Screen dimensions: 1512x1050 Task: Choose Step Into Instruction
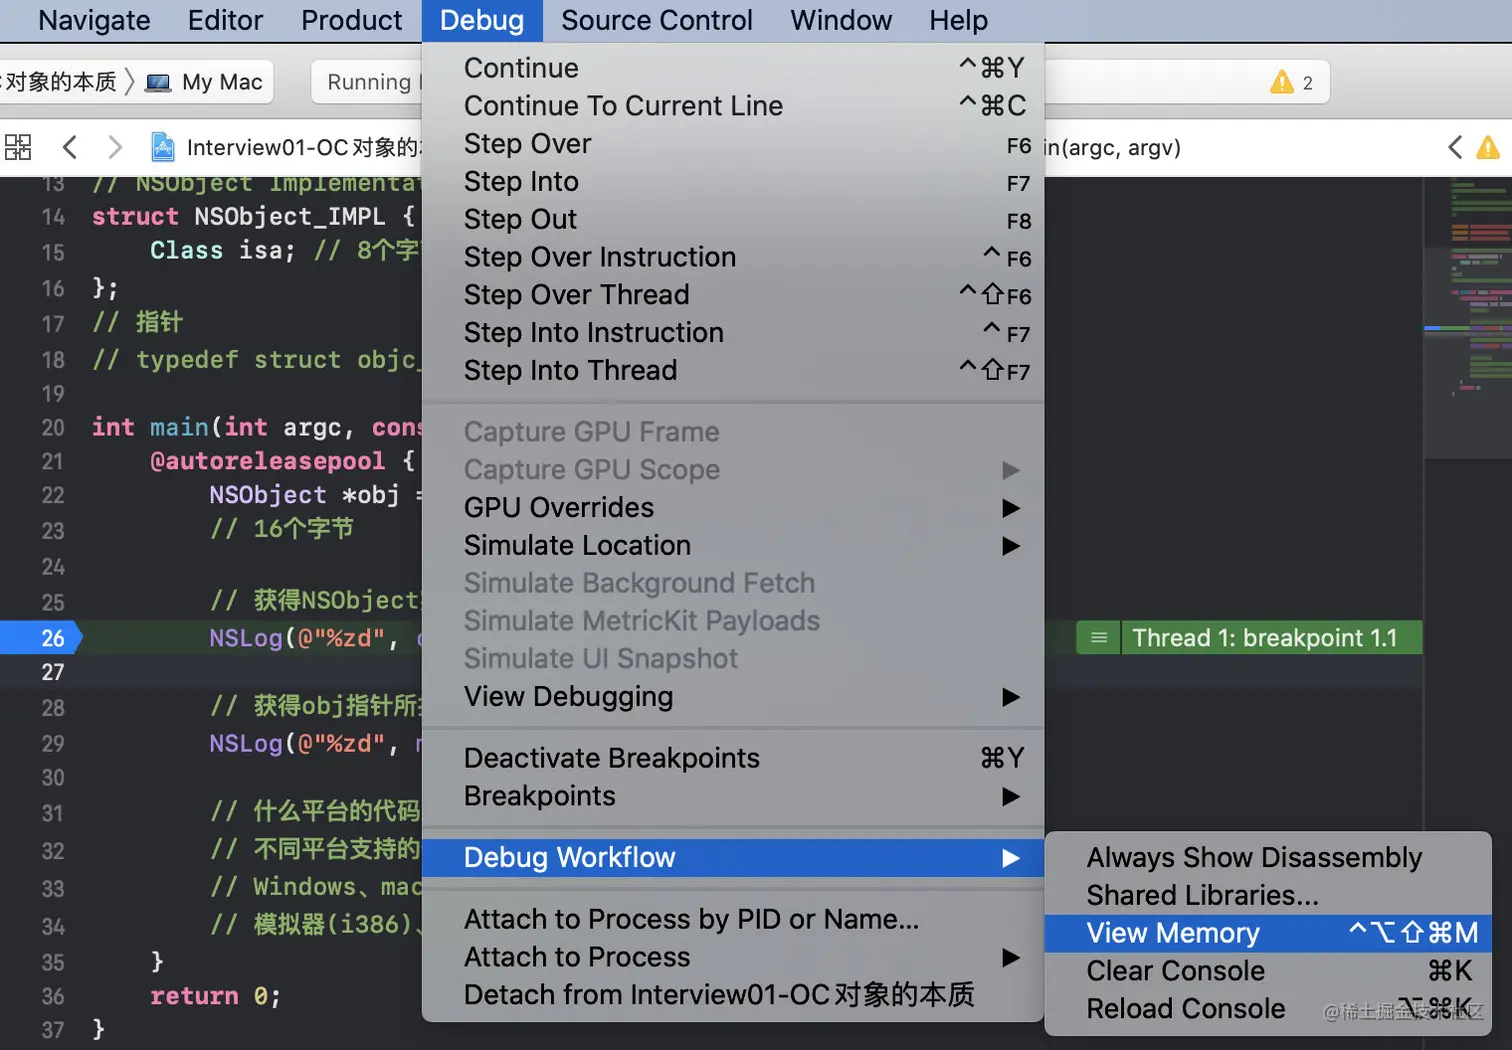(x=733, y=333)
